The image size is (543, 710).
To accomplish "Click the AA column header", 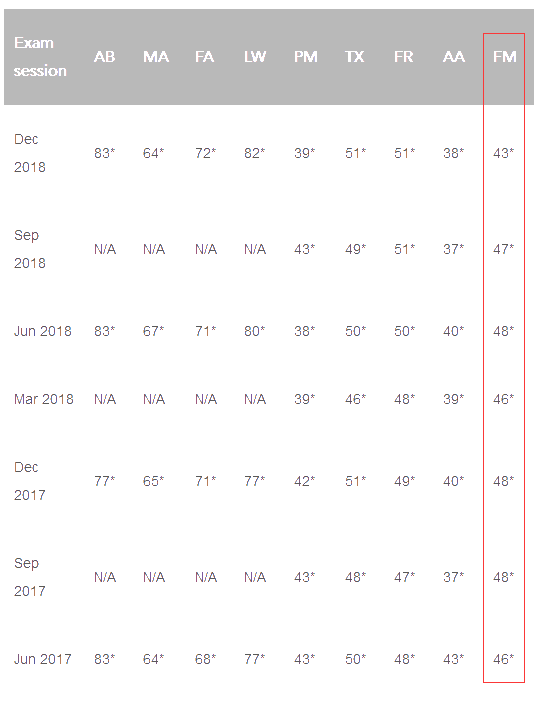I will click(454, 57).
